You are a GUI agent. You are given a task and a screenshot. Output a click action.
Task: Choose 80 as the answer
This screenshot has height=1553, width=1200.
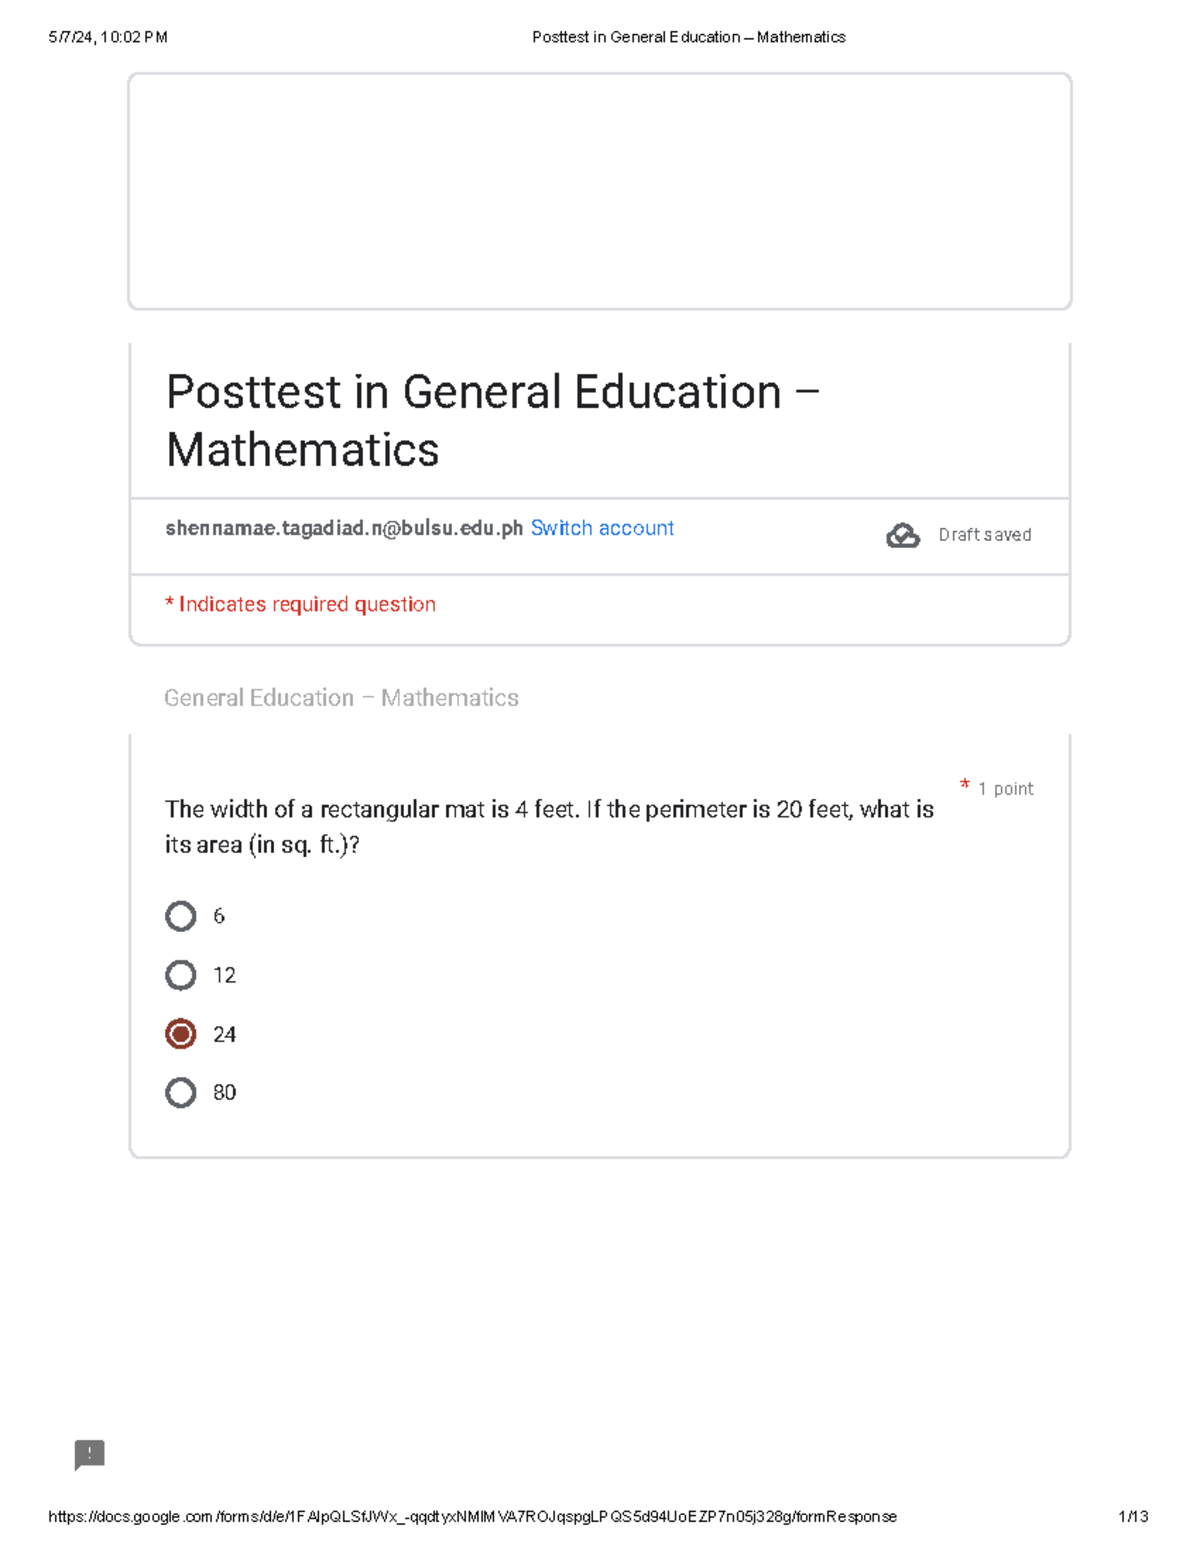[225, 1092]
